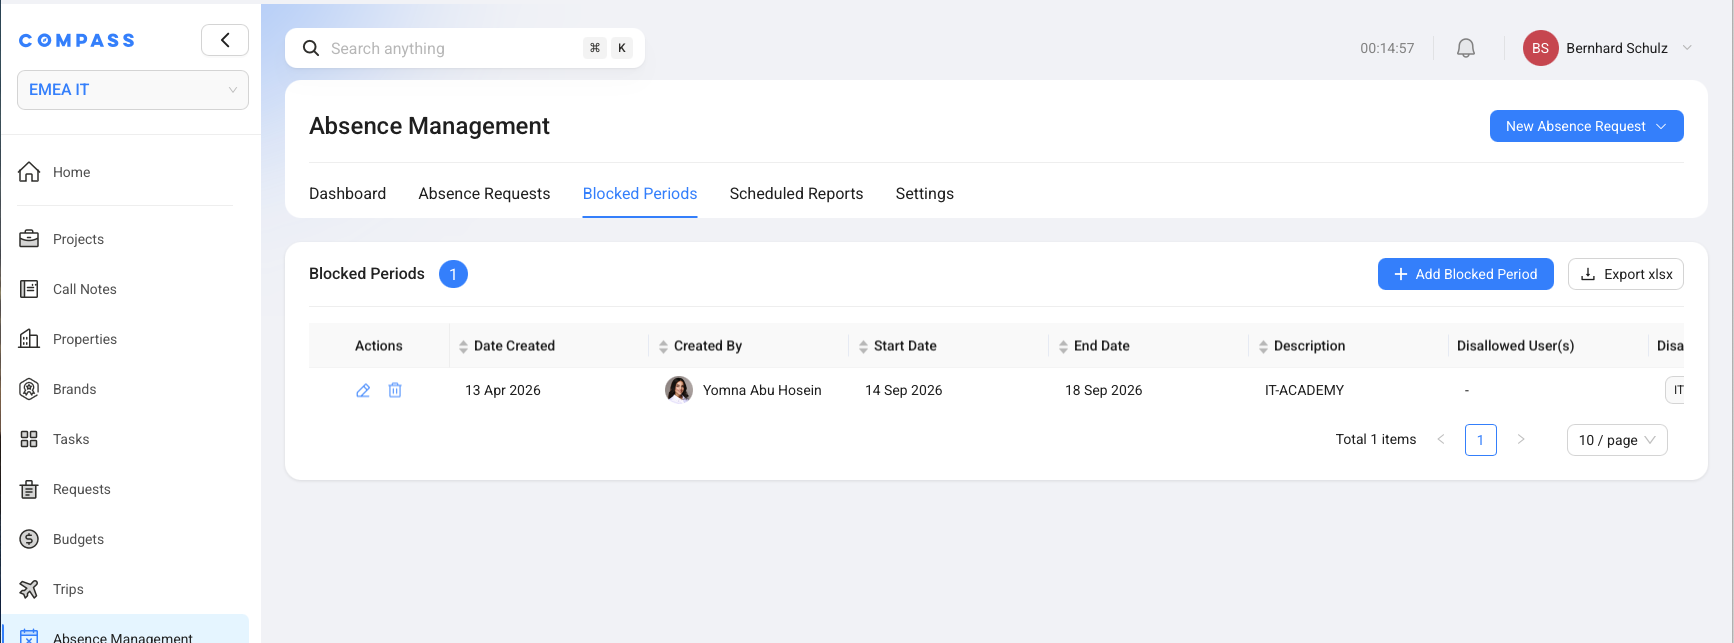Click the 18 Sep 2026 end date
Viewport: 1734px width, 643px height.
coord(1104,390)
